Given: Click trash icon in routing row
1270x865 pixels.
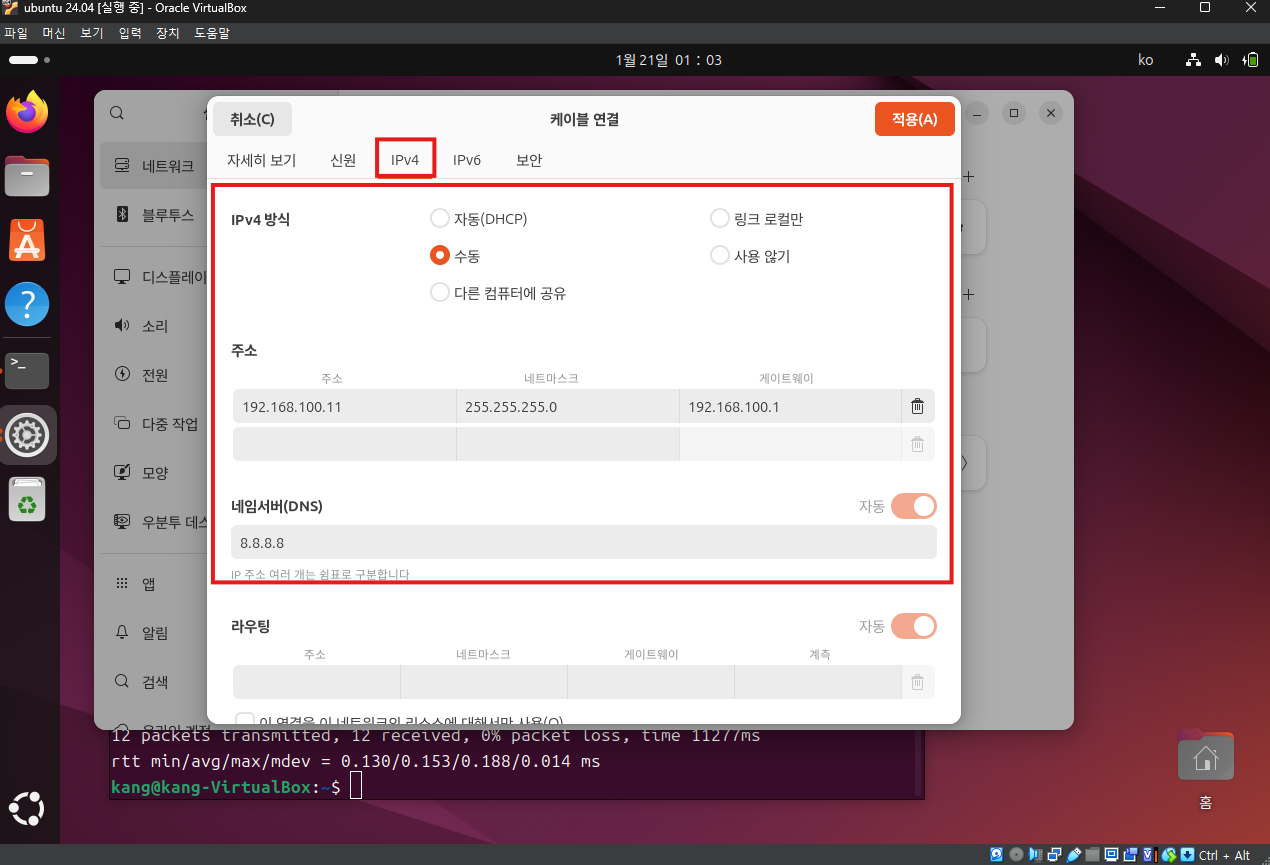Looking at the screenshot, I should (x=917, y=682).
